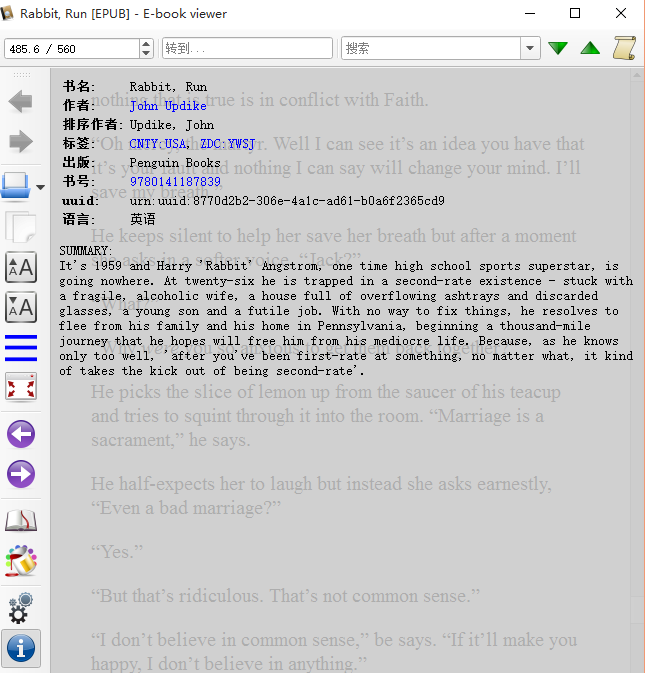Open the ISBN 9780141187839 link
This screenshot has width=645, height=673.
point(175,182)
